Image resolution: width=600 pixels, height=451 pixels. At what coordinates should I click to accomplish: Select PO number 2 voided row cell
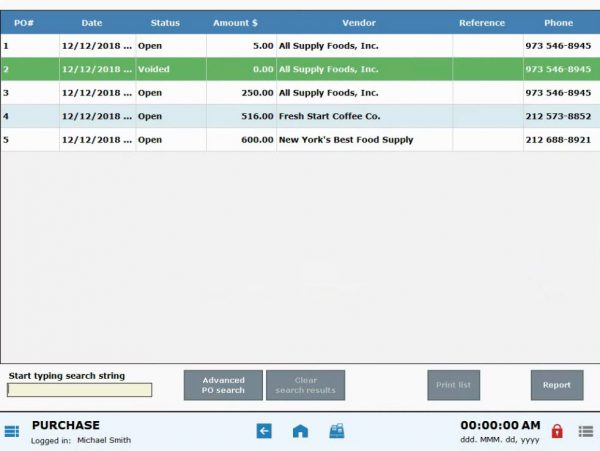click(30, 69)
